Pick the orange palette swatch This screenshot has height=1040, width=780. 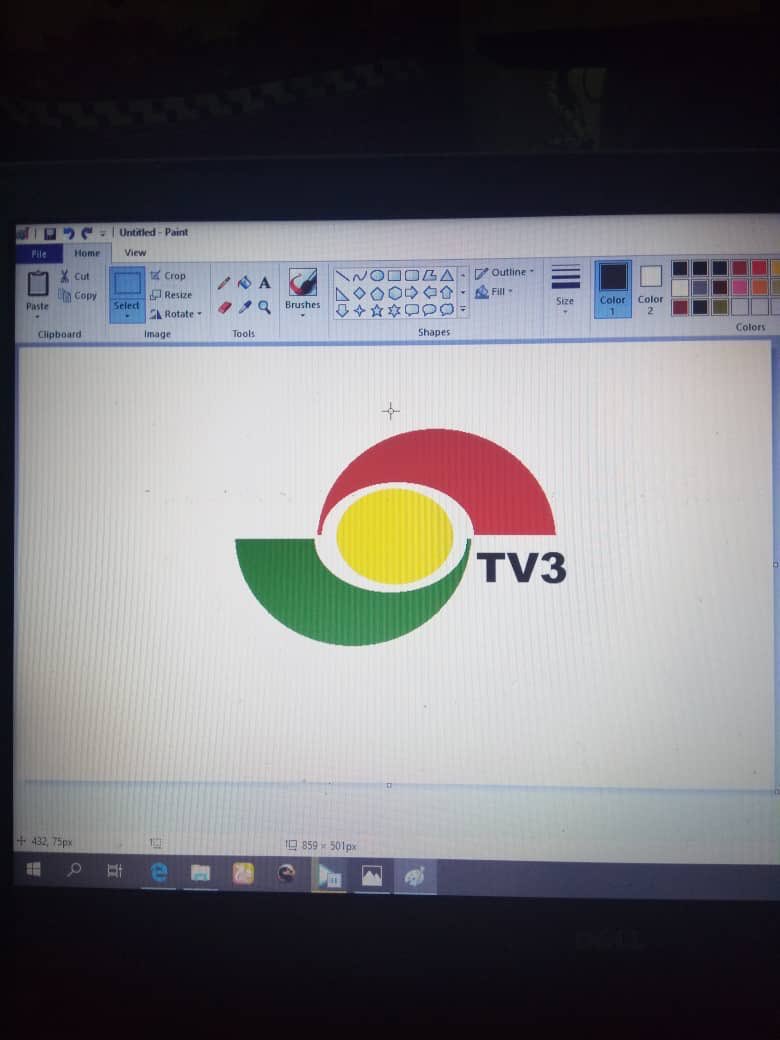[x=759, y=287]
